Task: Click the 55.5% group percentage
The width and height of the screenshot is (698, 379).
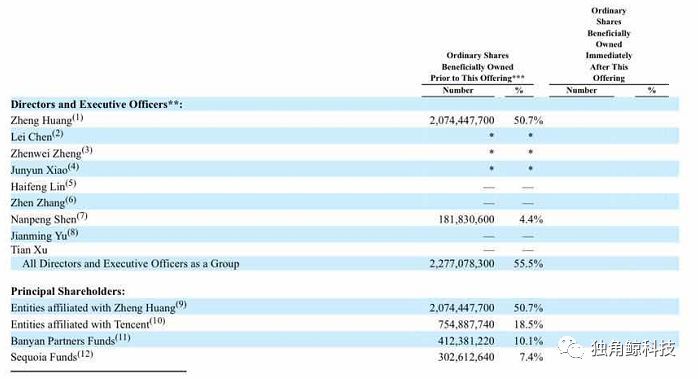Action: tap(528, 264)
